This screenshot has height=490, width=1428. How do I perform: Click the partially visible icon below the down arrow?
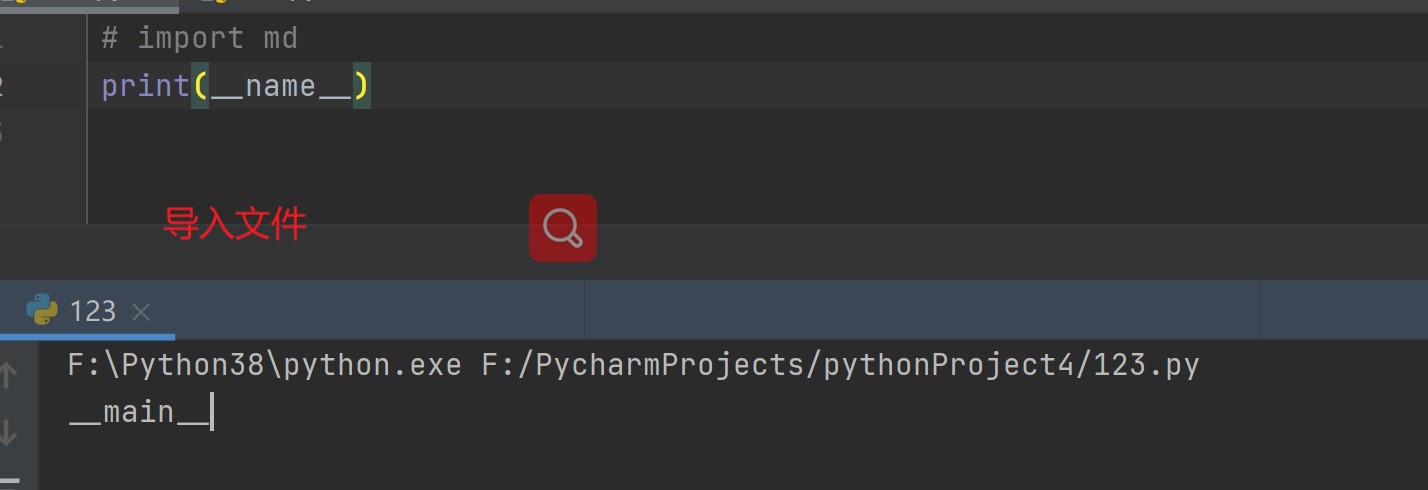click(9, 481)
